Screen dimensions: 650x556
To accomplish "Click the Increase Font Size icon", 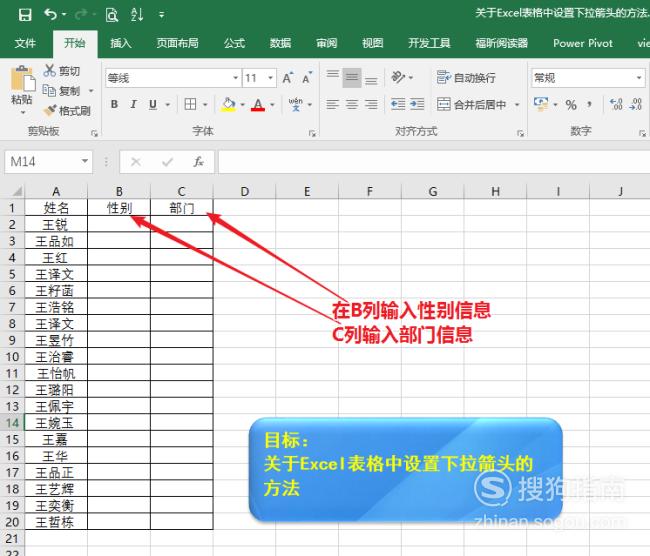I will point(288,78).
